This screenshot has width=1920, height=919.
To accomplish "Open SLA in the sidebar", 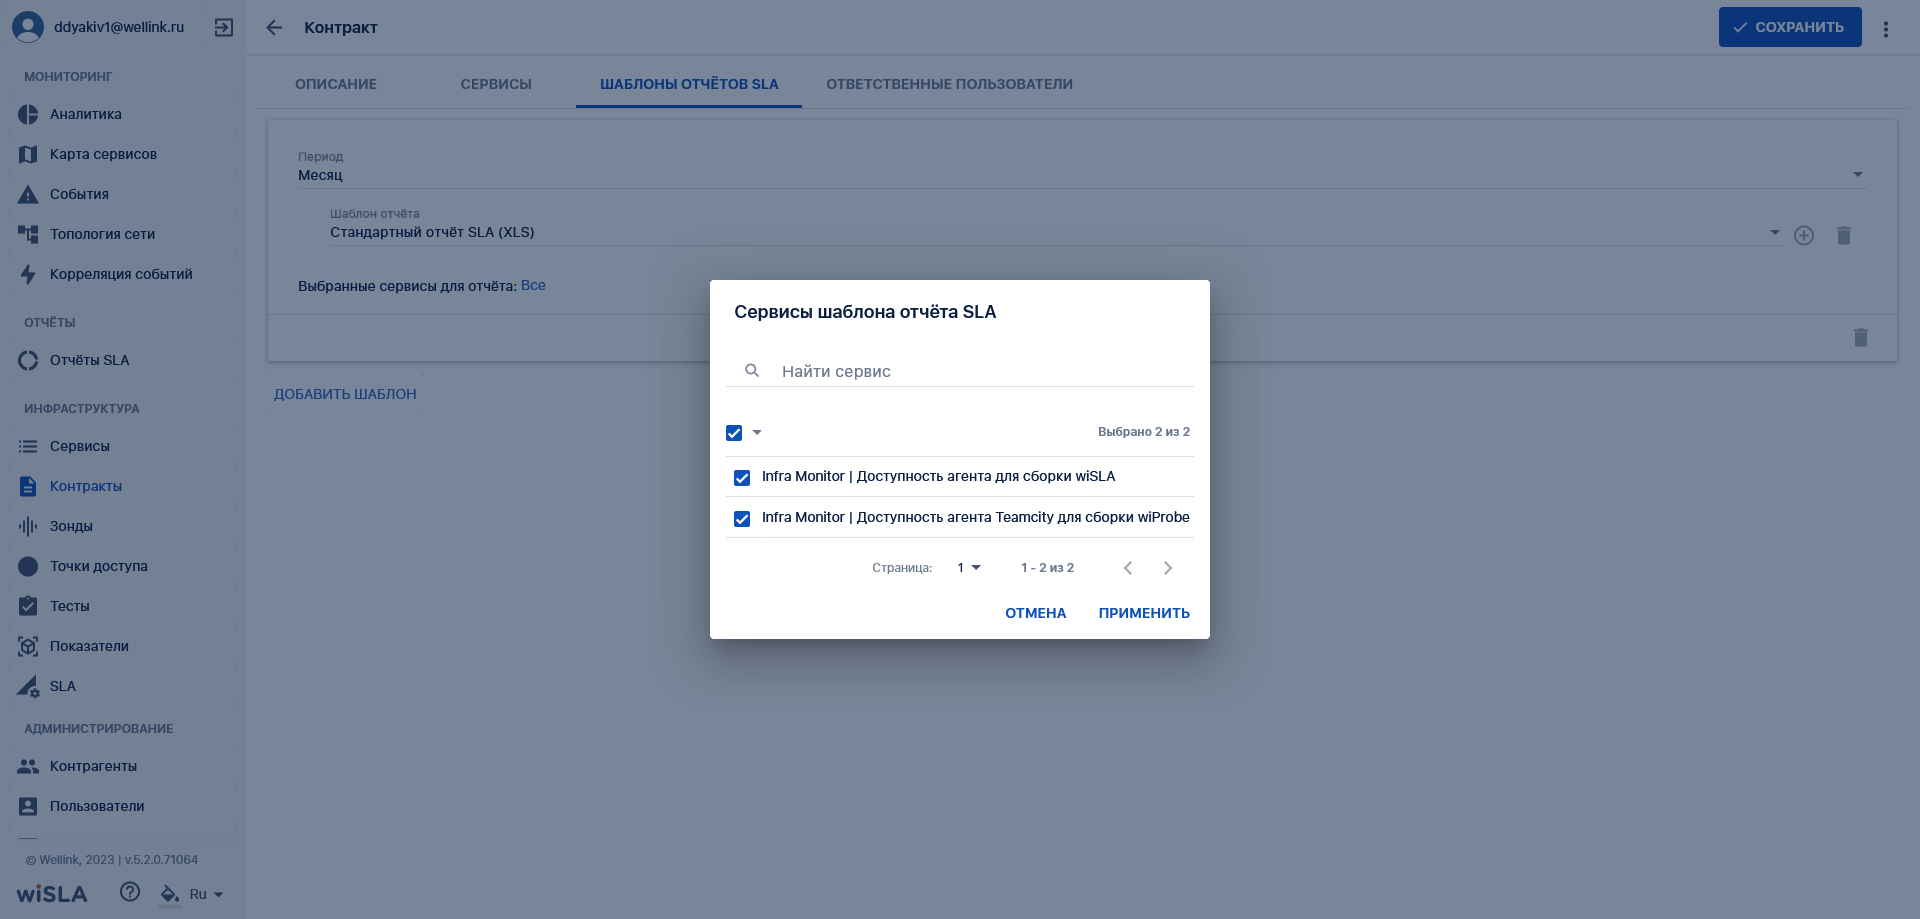I will coord(122,686).
